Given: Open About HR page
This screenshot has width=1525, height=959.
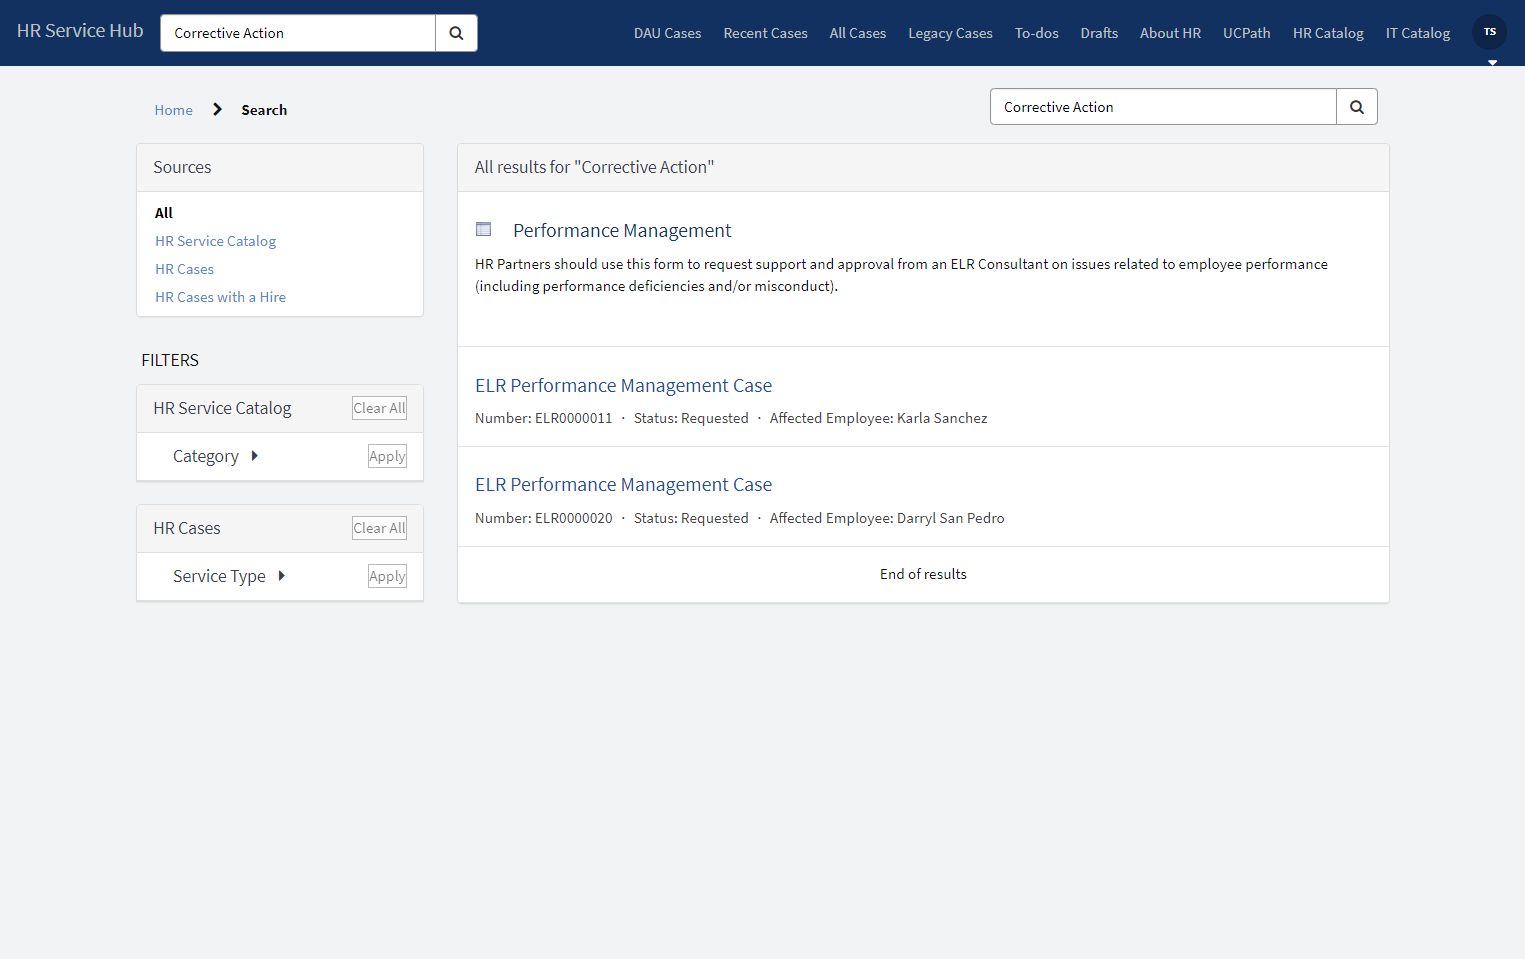Looking at the screenshot, I should [x=1170, y=33].
